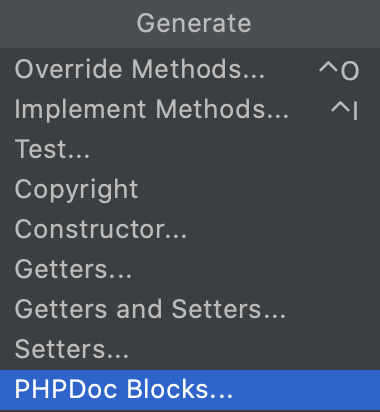Click the ^I shortcut hint for Implement Methods
The height and width of the screenshot is (412, 380).
(344, 110)
